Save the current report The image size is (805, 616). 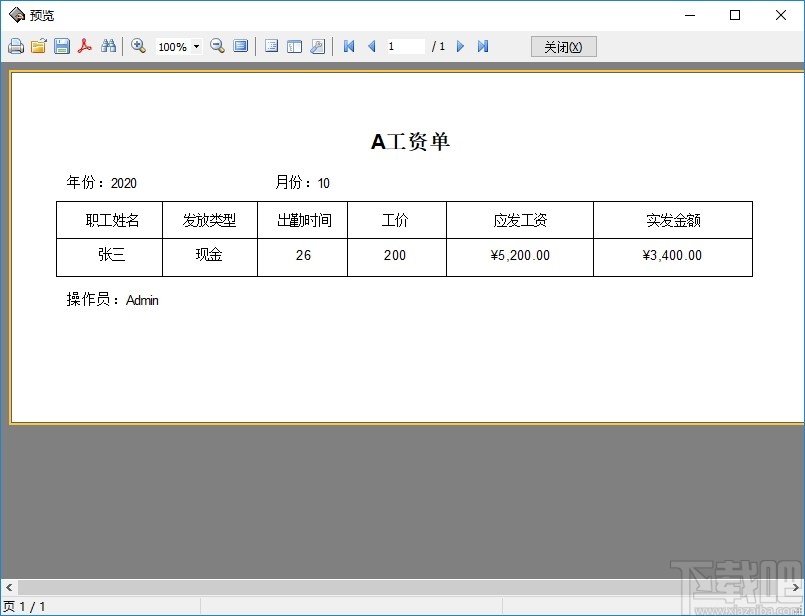pos(61,46)
